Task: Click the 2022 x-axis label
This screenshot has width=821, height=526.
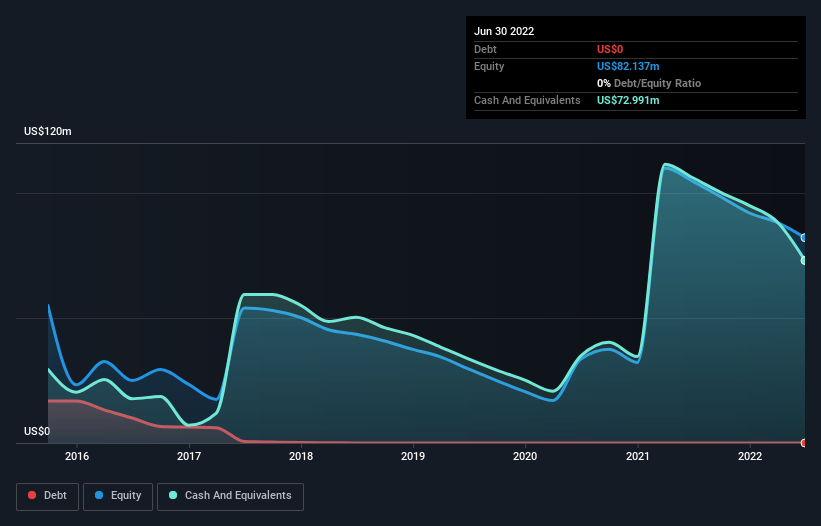Action: (x=750, y=456)
